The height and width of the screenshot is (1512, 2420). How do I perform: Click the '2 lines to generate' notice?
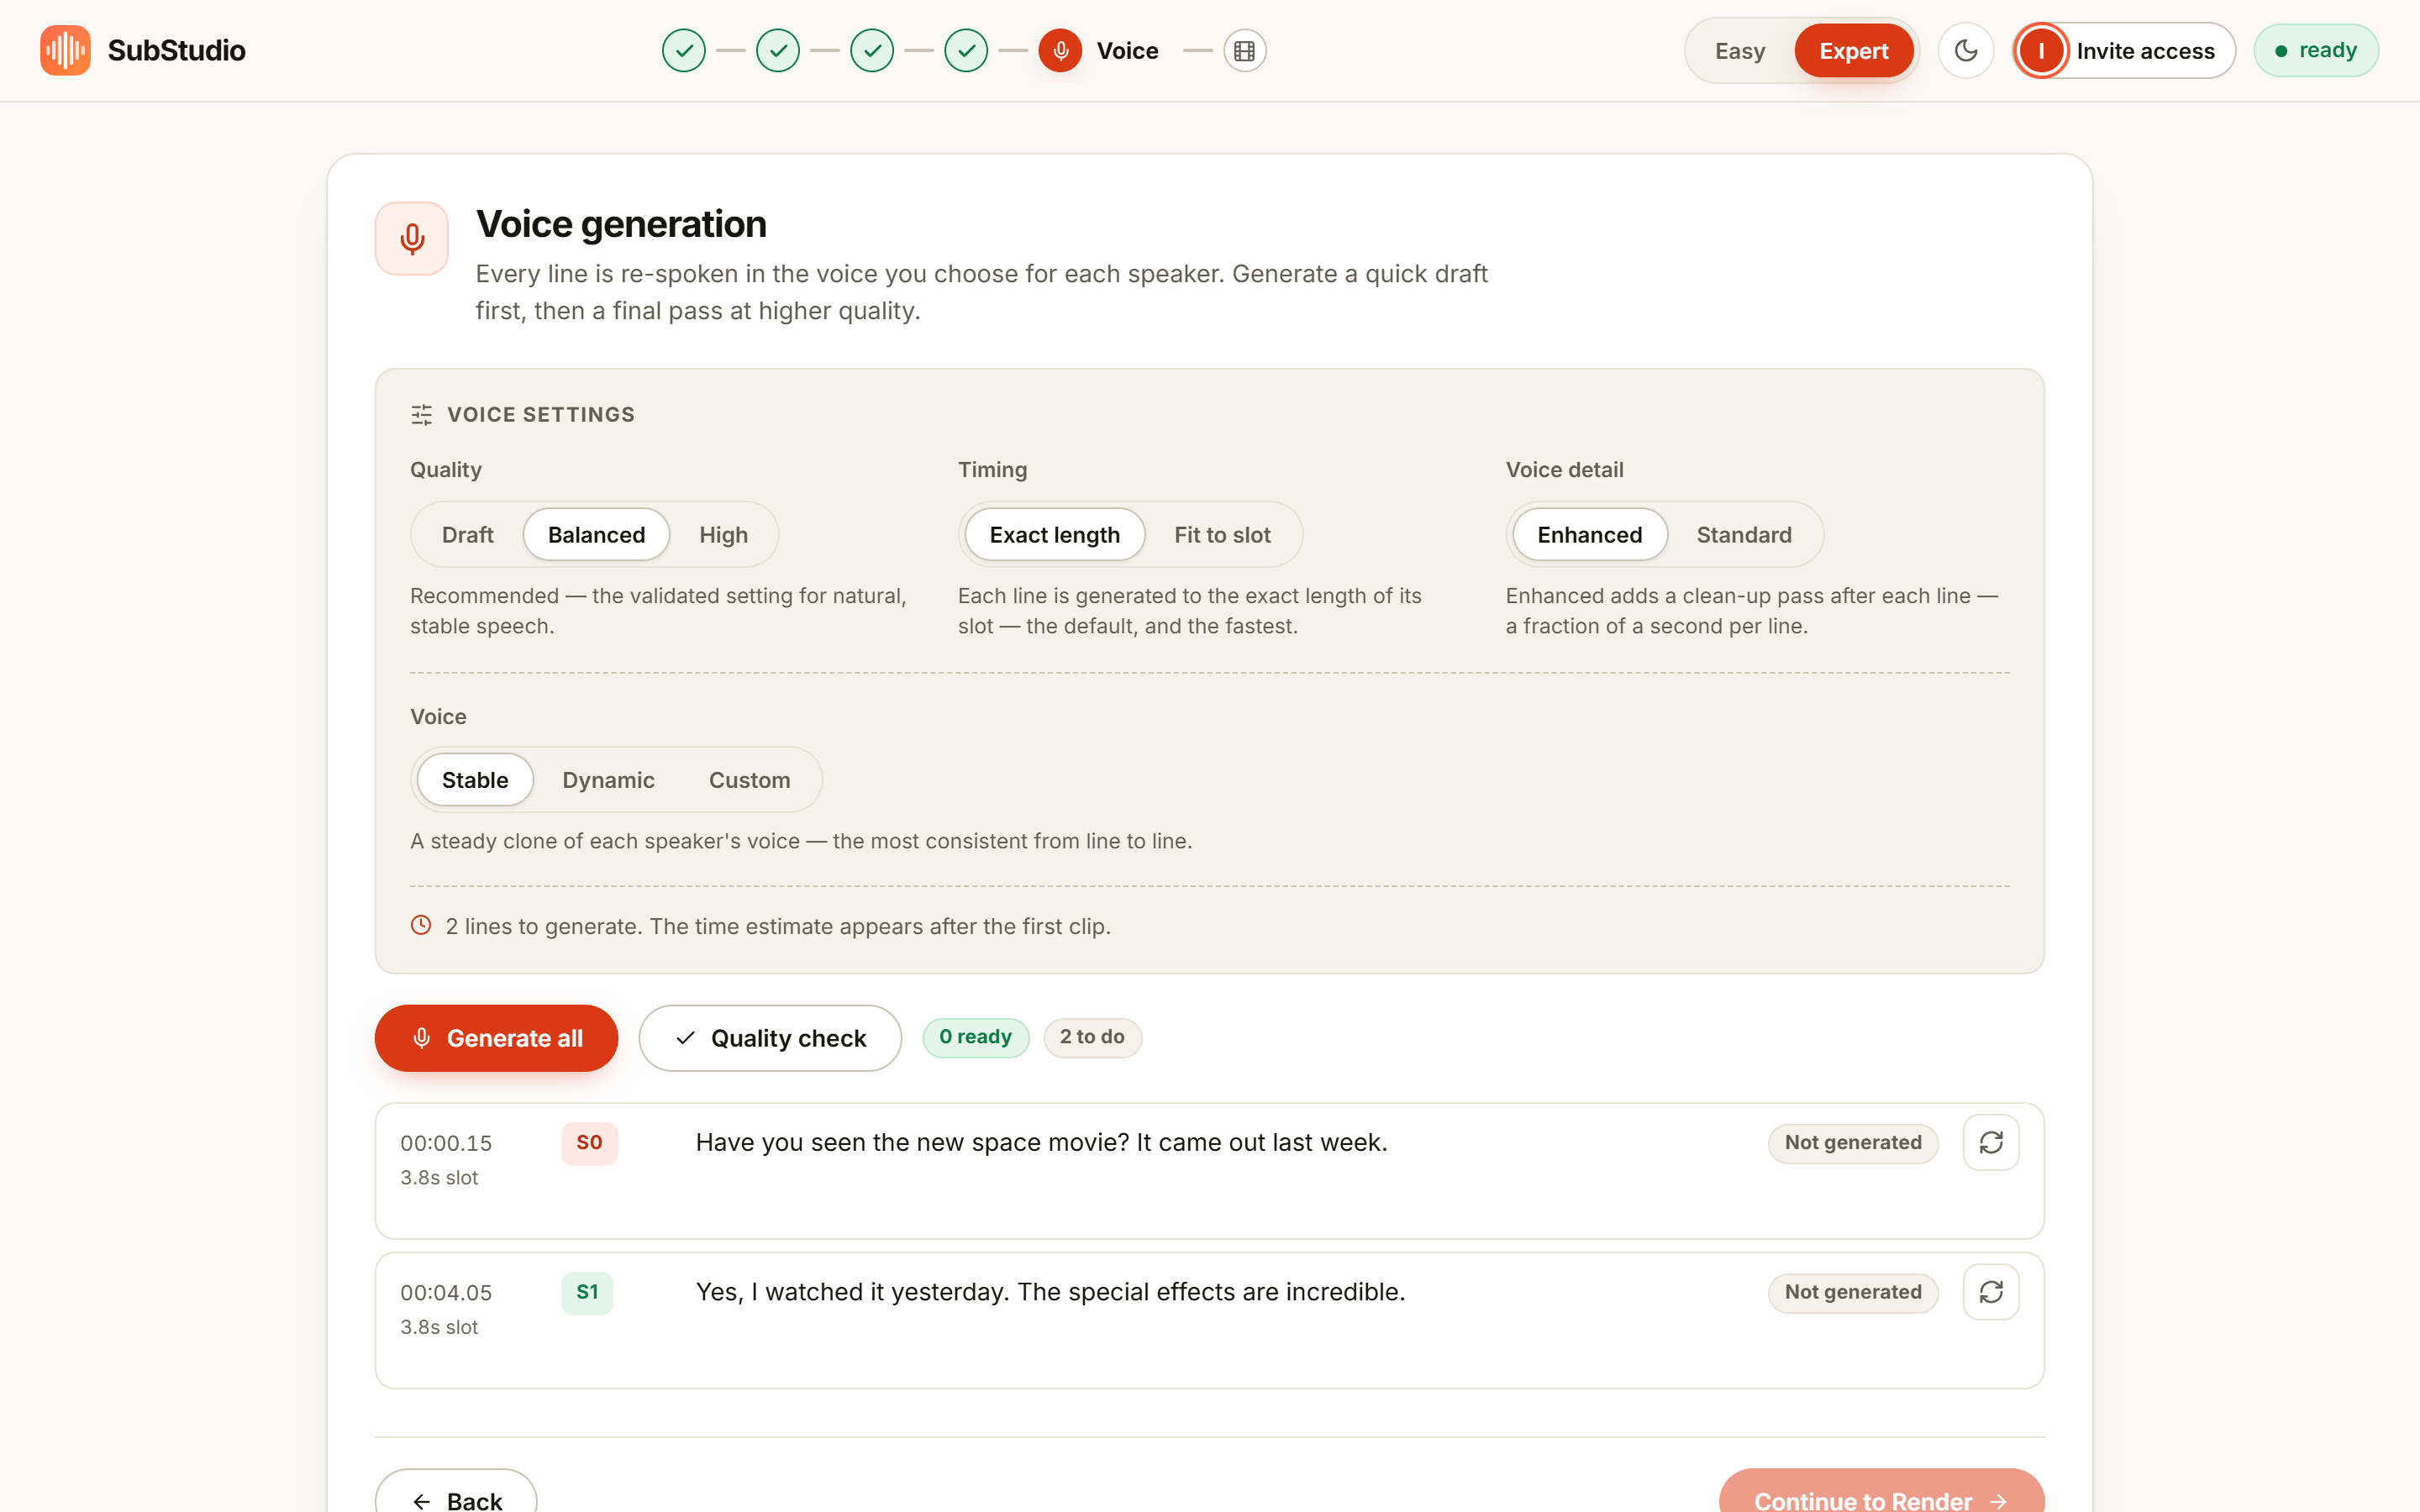(778, 926)
